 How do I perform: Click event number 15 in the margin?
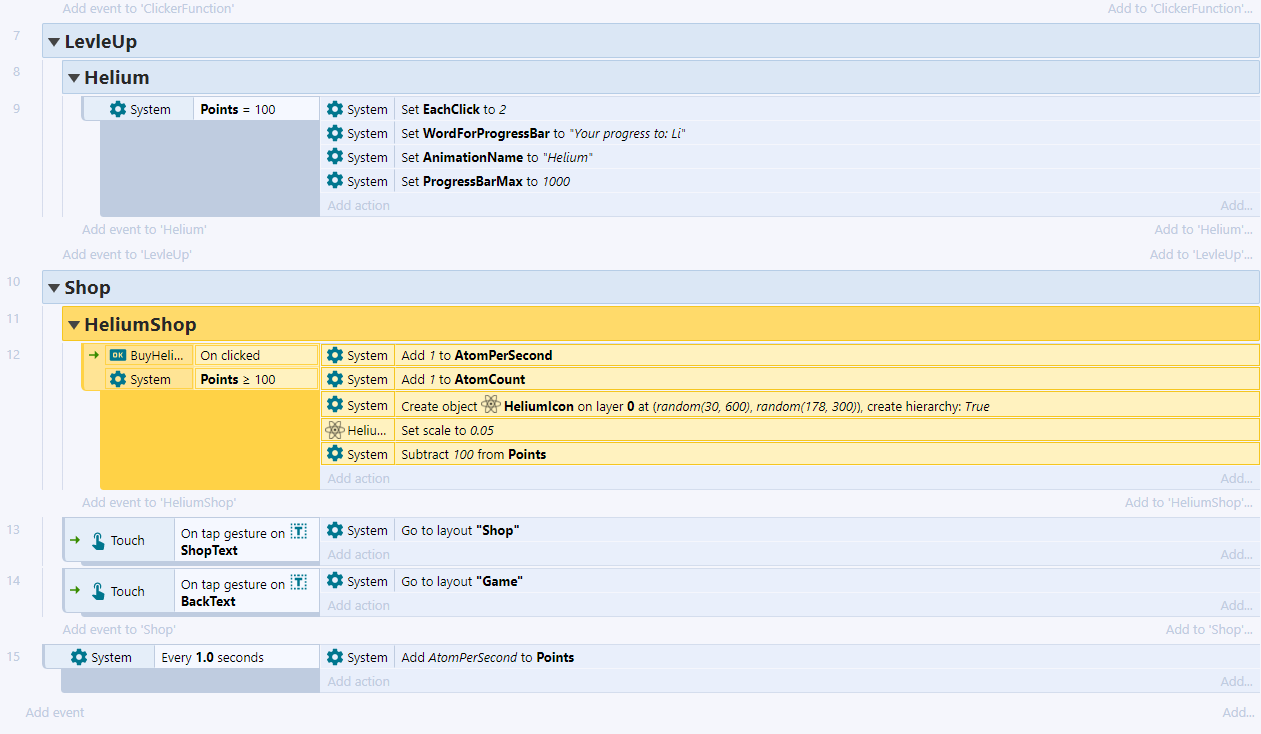pyautogui.click(x=13, y=656)
